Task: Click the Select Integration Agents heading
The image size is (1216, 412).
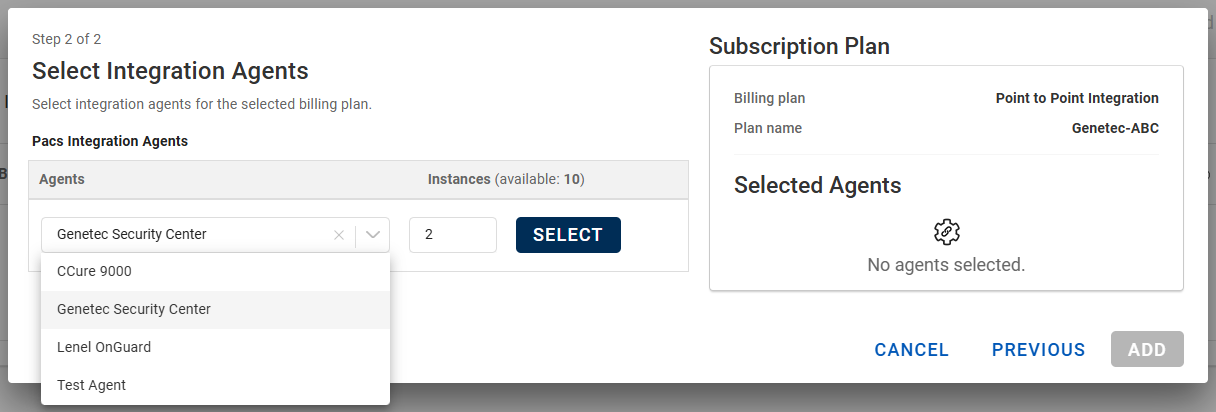Action: 170,71
